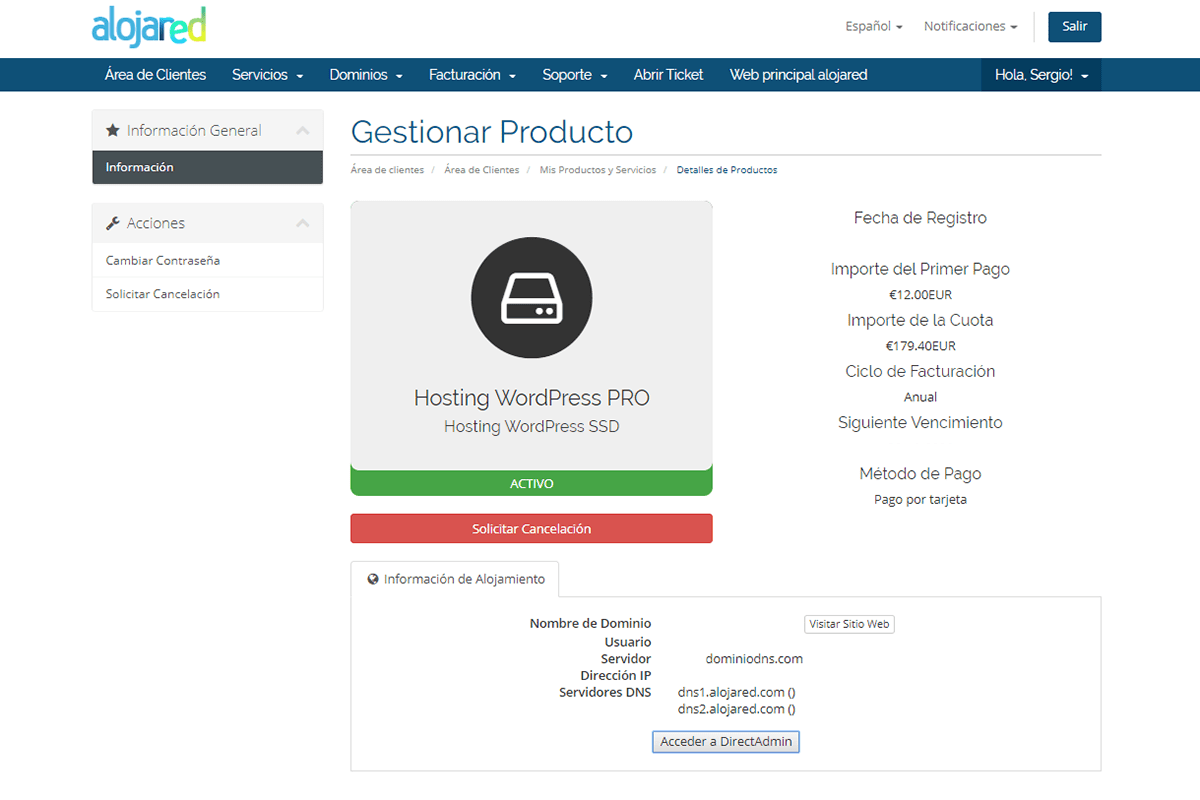Viewport: 1200px width, 800px height.
Task: Click the hard drive product icon
Action: pyautogui.click(x=531, y=298)
